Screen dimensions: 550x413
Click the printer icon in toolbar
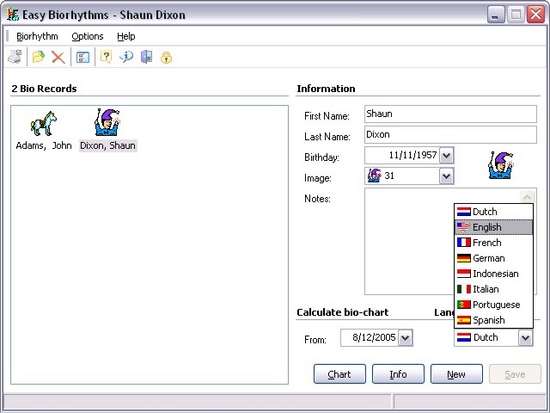pyautogui.click(x=15, y=57)
